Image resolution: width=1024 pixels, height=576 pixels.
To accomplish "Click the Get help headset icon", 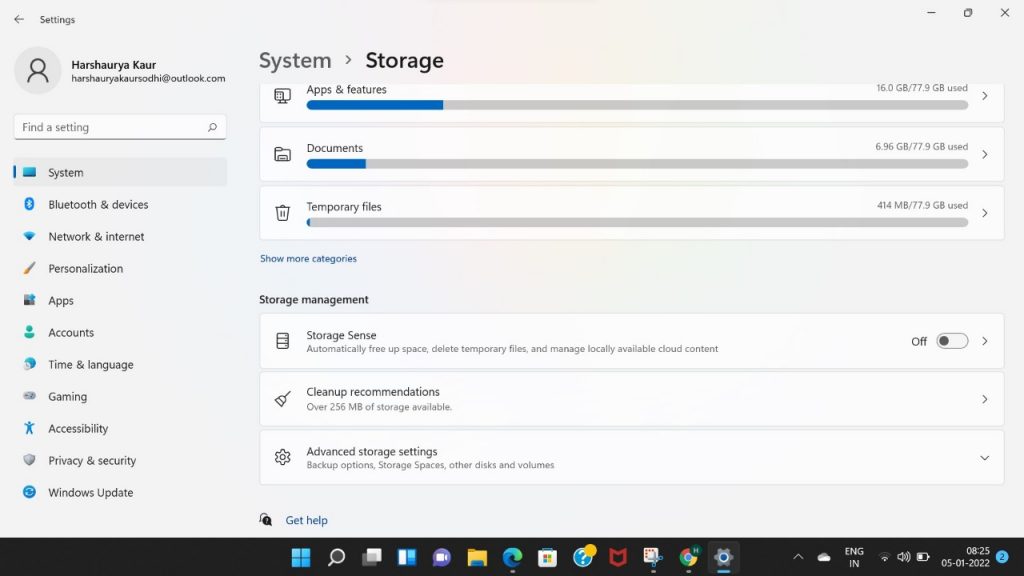I will [x=266, y=520].
